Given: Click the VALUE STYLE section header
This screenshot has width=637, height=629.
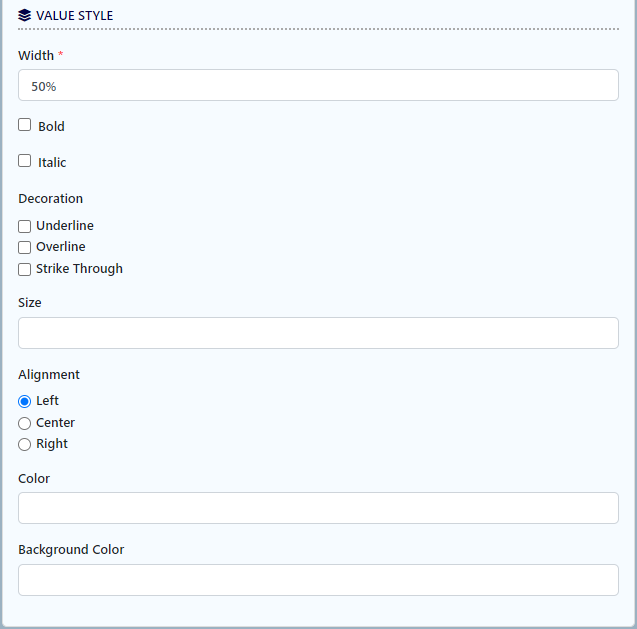Looking at the screenshot, I should 74,16.
